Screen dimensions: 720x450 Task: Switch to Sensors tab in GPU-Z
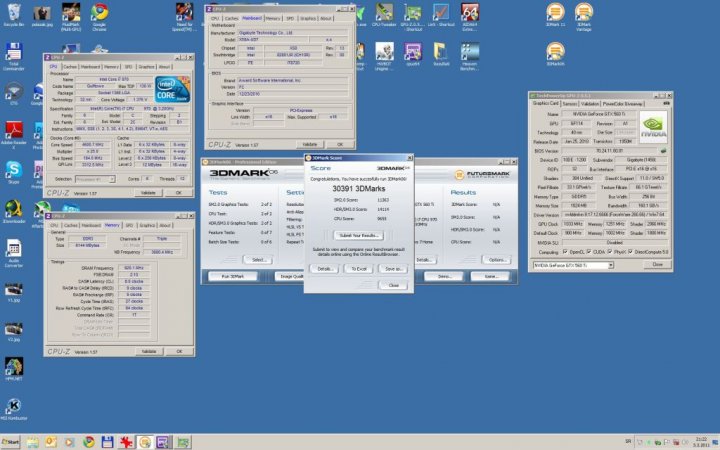[x=570, y=104]
